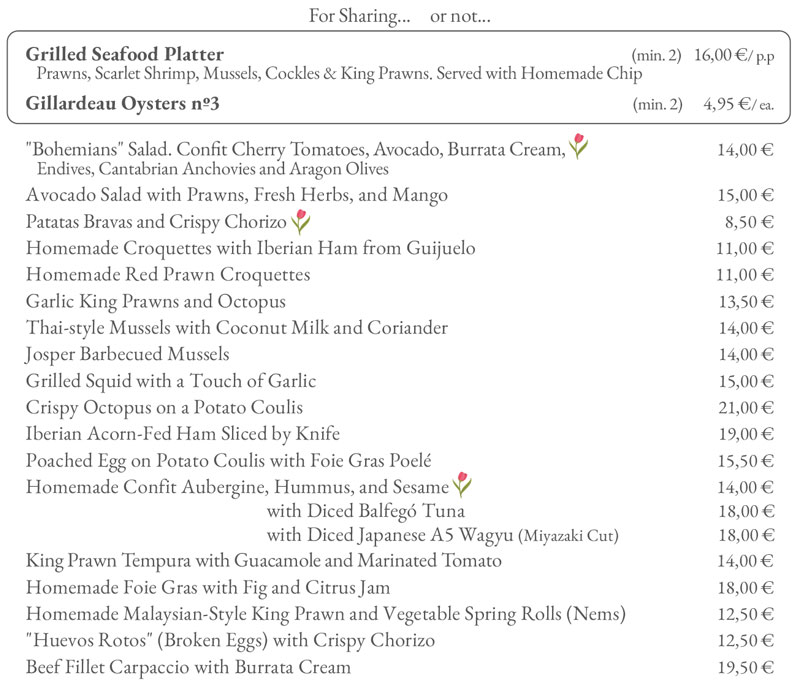Screen dimensions: 800x693
Task: Choose Avocado Salad with Prawns and Mango
Action: click(x=237, y=195)
